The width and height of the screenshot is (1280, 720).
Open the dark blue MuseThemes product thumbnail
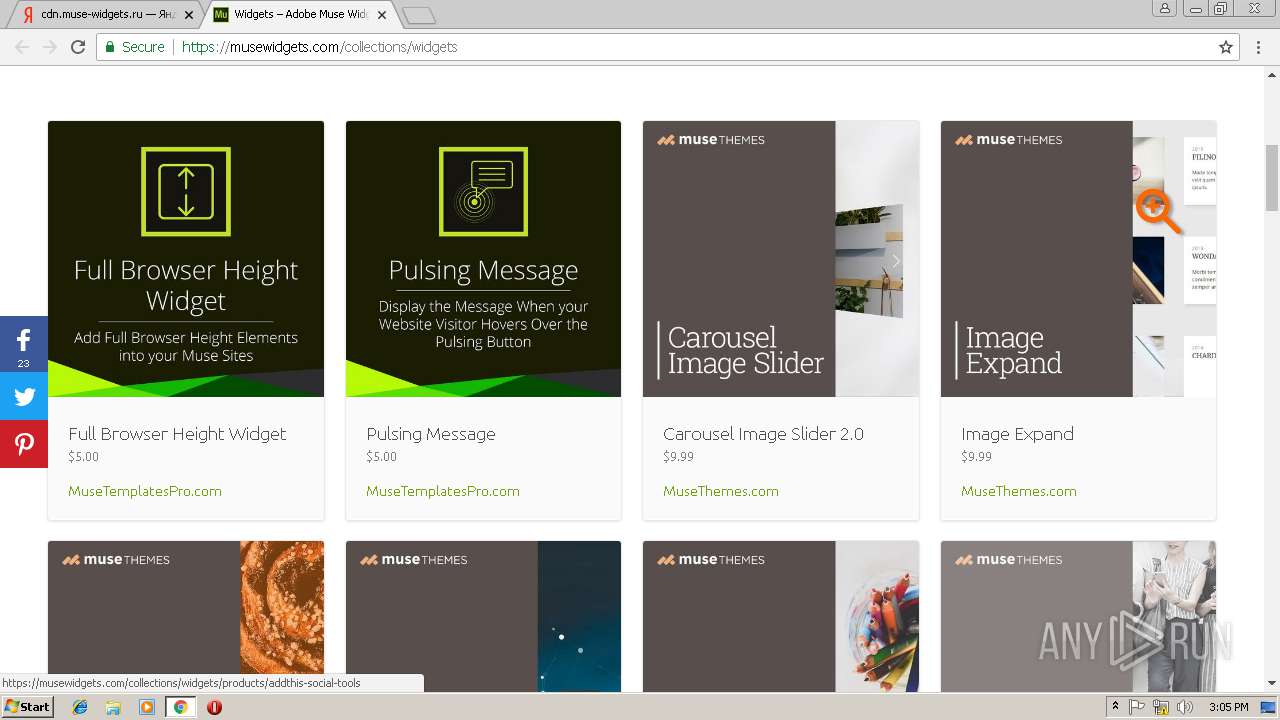pyautogui.click(x=483, y=616)
